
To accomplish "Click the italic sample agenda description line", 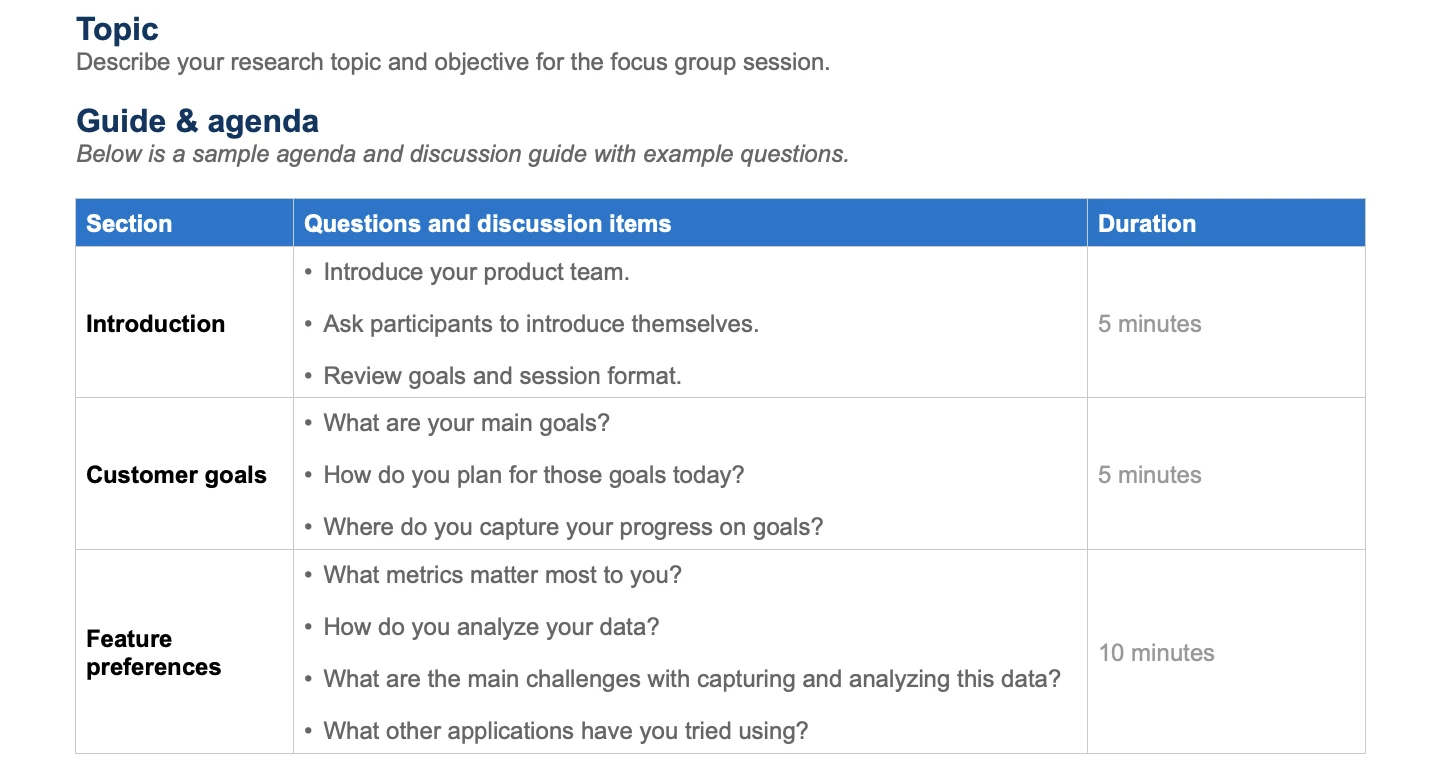I will tap(462, 154).
